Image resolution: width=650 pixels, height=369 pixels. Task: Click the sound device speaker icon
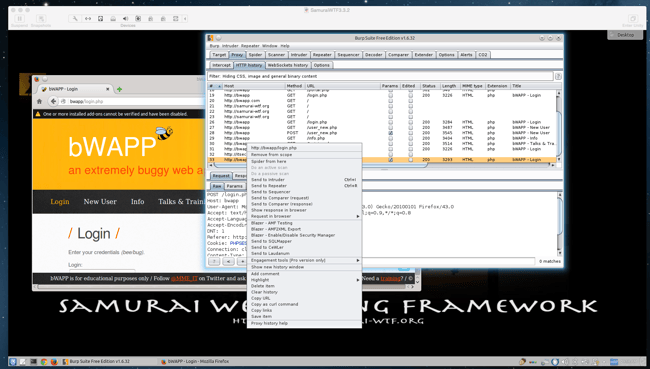click(x=125, y=19)
